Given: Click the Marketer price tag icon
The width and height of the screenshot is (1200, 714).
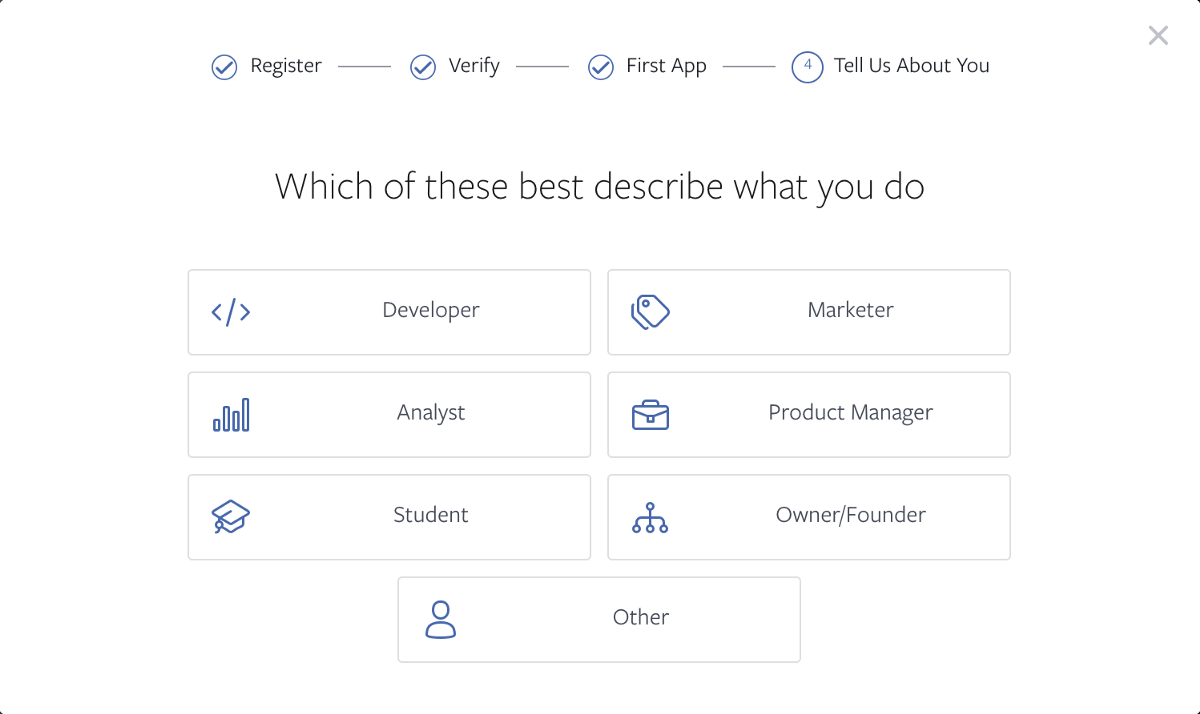Looking at the screenshot, I should click(650, 312).
